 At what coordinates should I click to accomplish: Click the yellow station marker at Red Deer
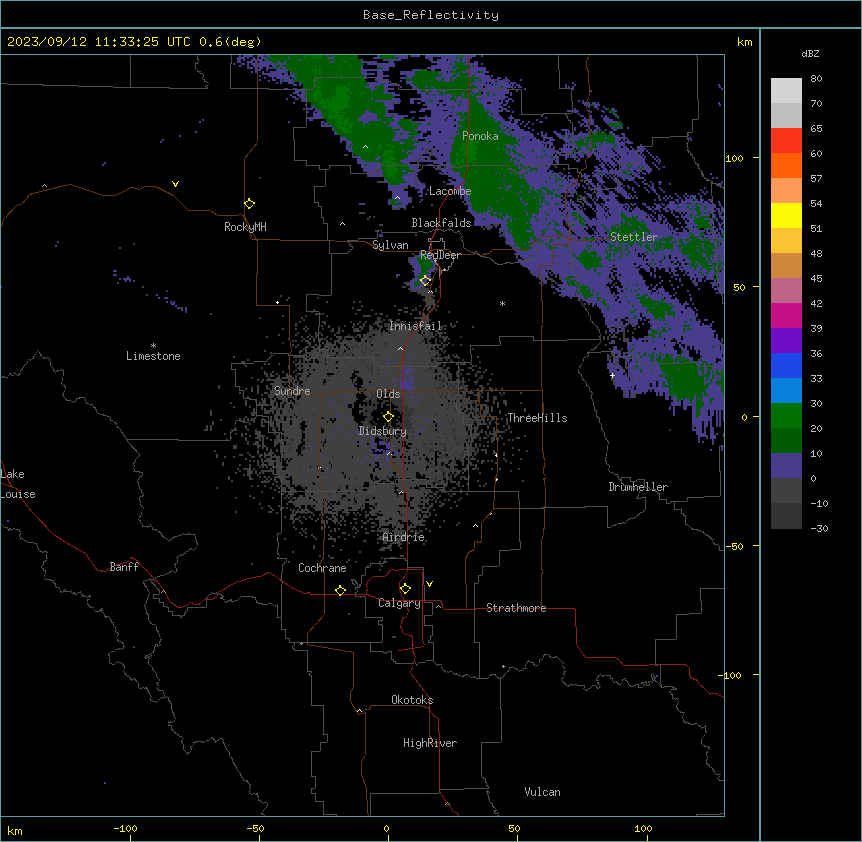(x=425, y=281)
